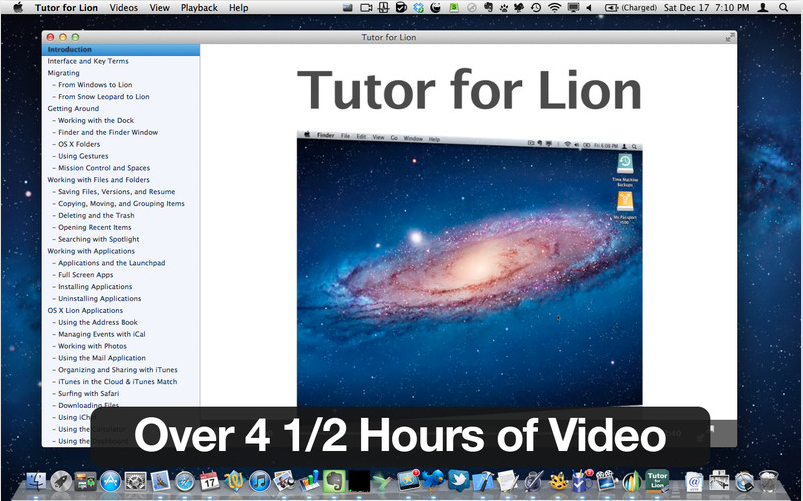Launch the App Store from the Dock

111,482
